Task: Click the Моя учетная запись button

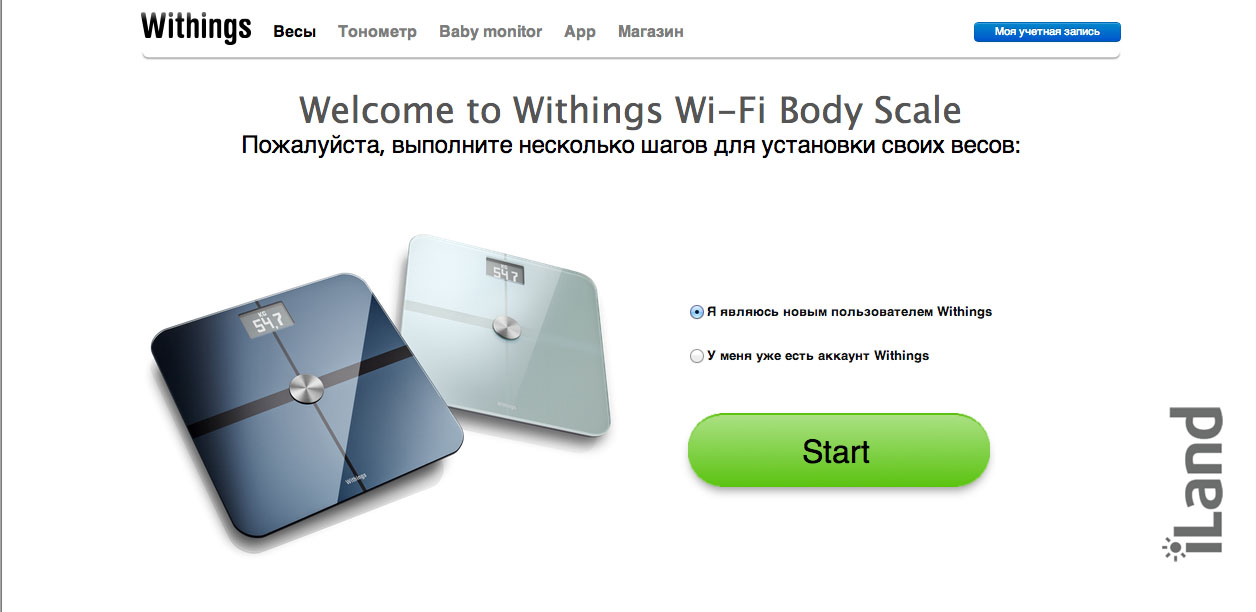Action: [1047, 32]
